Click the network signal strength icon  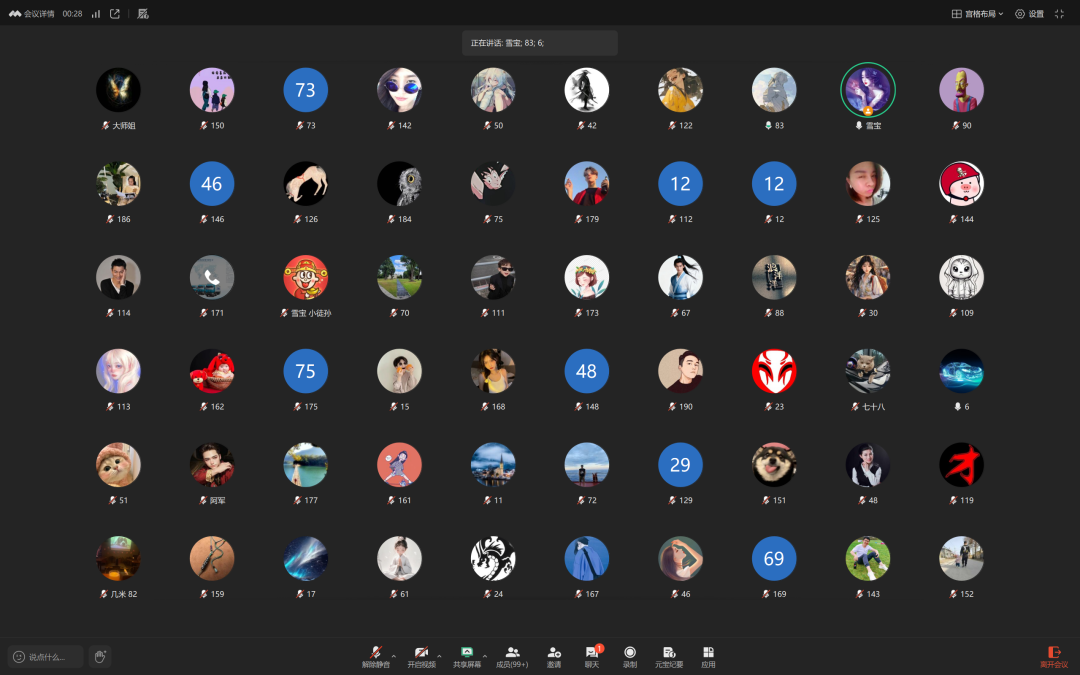click(96, 14)
